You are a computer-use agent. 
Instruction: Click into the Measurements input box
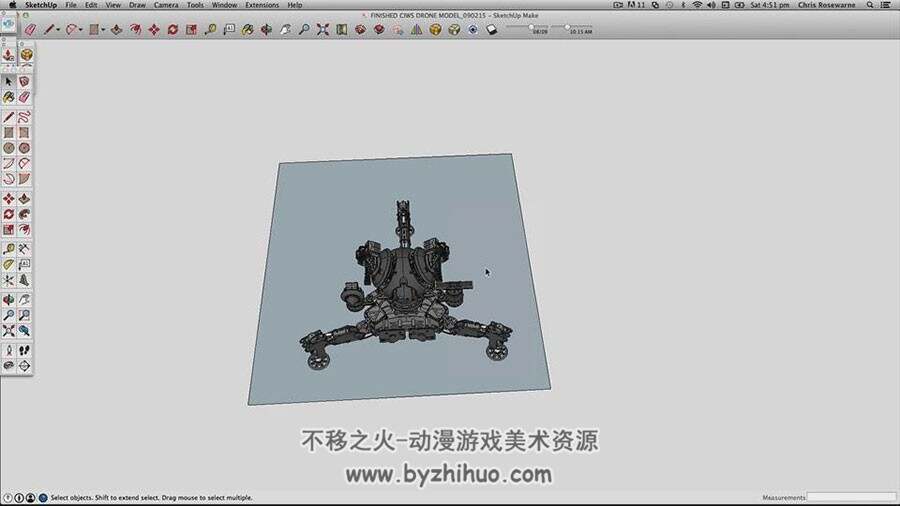[x=851, y=497]
